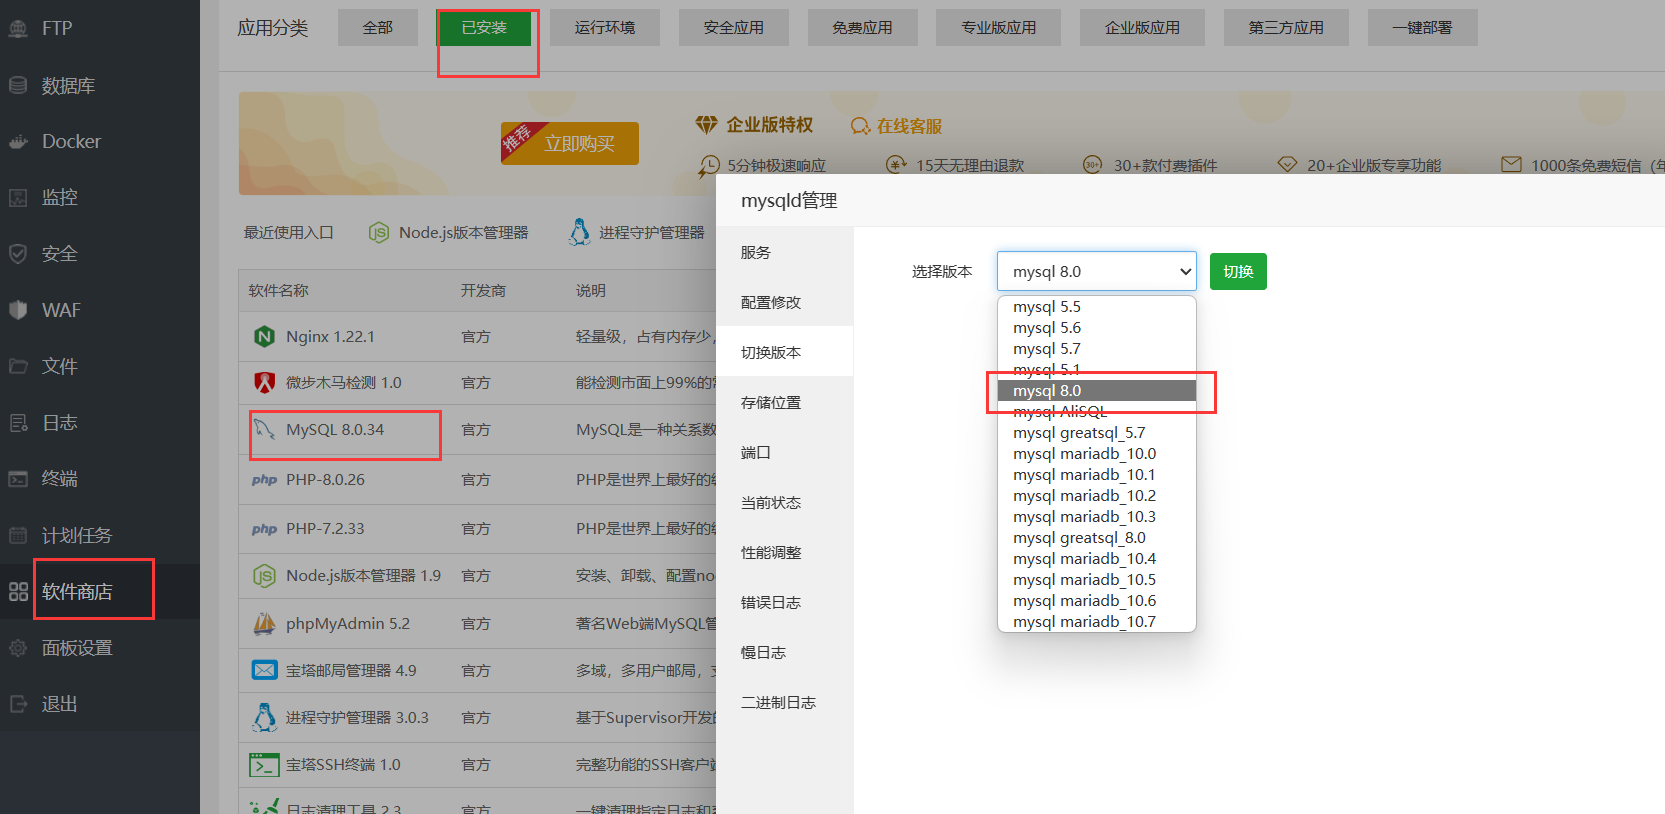Click the 安全 shield icon

click(x=18, y=254)
